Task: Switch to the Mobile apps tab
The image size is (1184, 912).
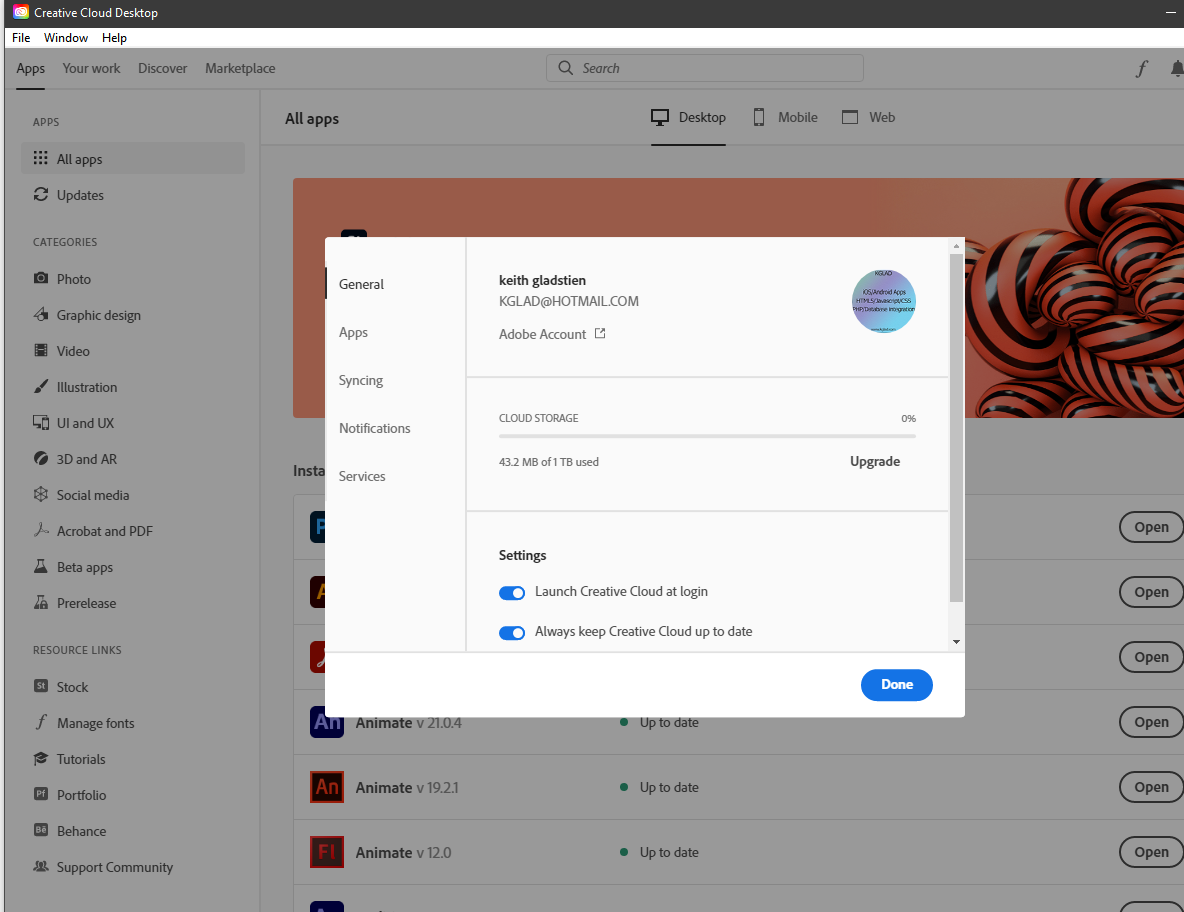Action: point(785,117)
